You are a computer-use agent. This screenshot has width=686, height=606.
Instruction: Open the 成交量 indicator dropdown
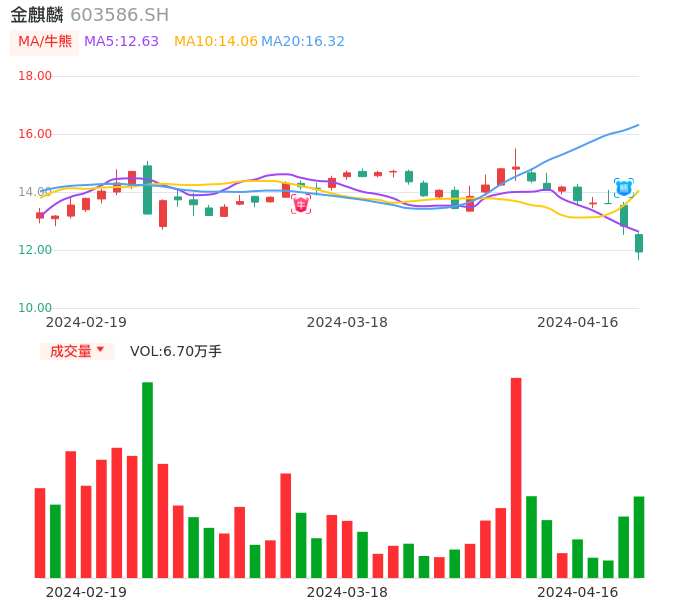[x=77, y=351]
